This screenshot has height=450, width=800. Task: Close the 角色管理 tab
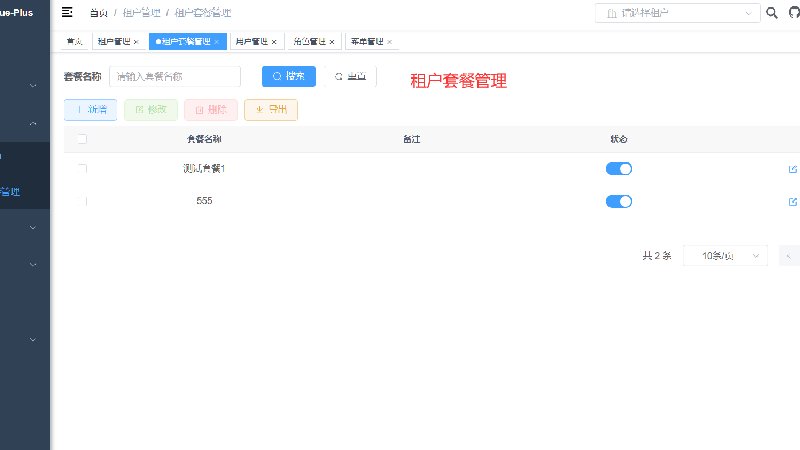[x=332, y=42]
